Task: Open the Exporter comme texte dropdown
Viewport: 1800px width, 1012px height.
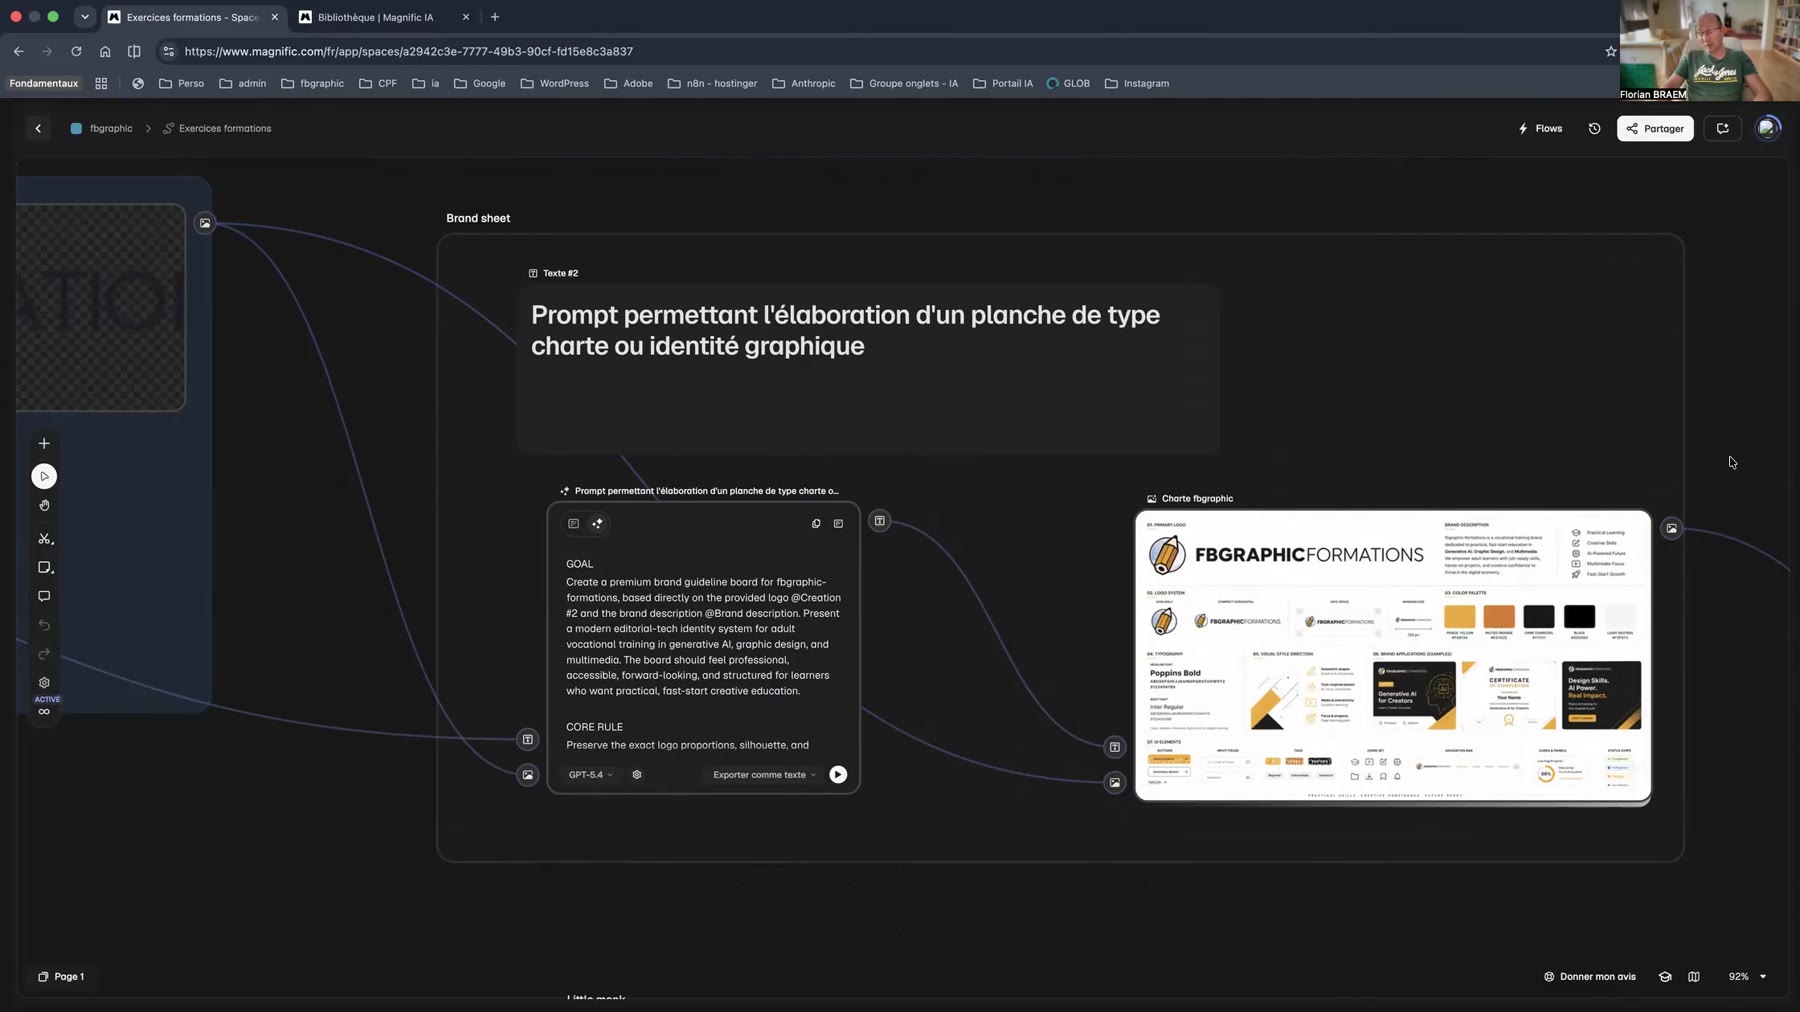Action: 764,775
